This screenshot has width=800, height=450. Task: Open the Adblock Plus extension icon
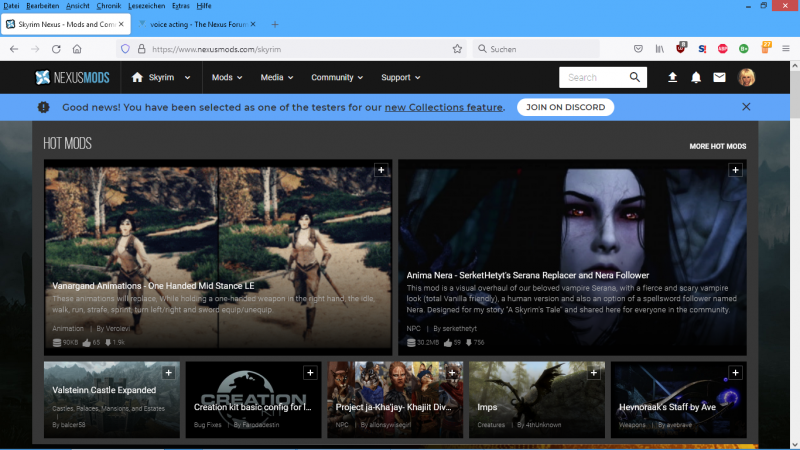coord(723,49)
